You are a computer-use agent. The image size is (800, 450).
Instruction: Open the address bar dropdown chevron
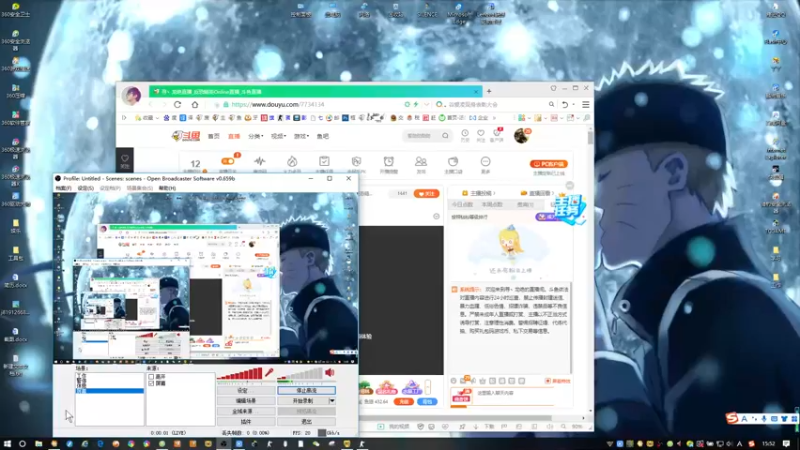[427, 105]
